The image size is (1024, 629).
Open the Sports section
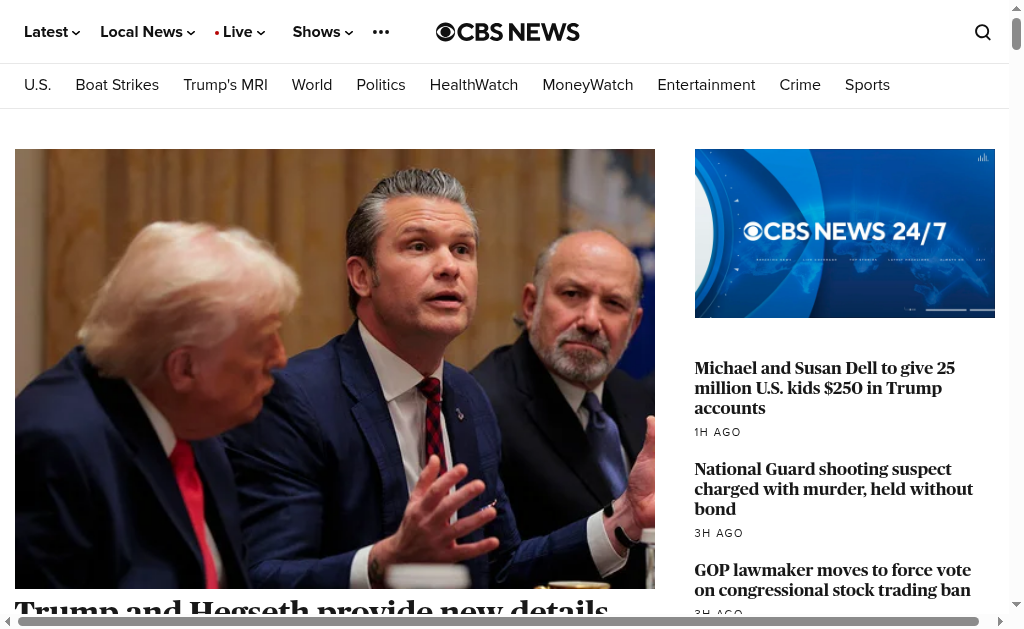pyautogui.click(x=867, y=85)
